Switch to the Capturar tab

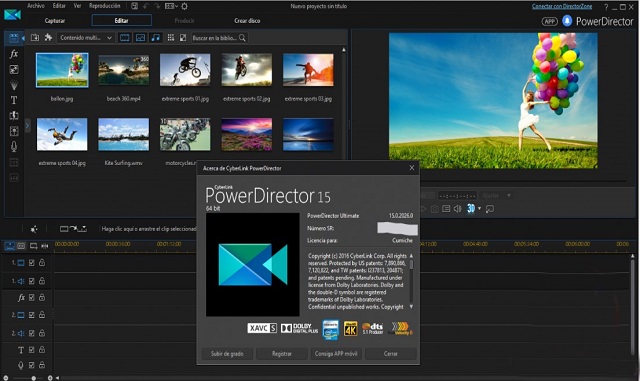(55, 20)
